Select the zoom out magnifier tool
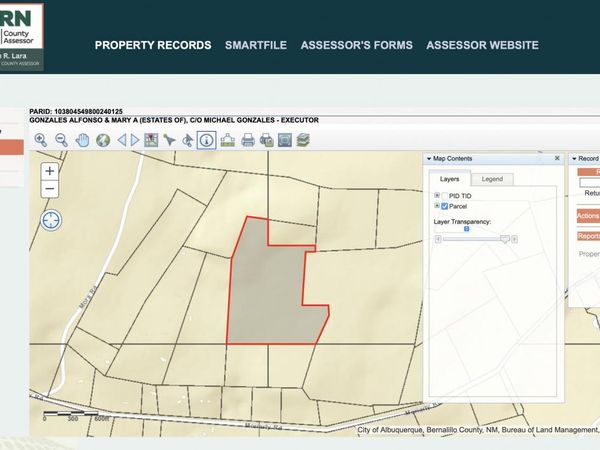This screenshot has height=450, width=600. [x=61, y=140]
